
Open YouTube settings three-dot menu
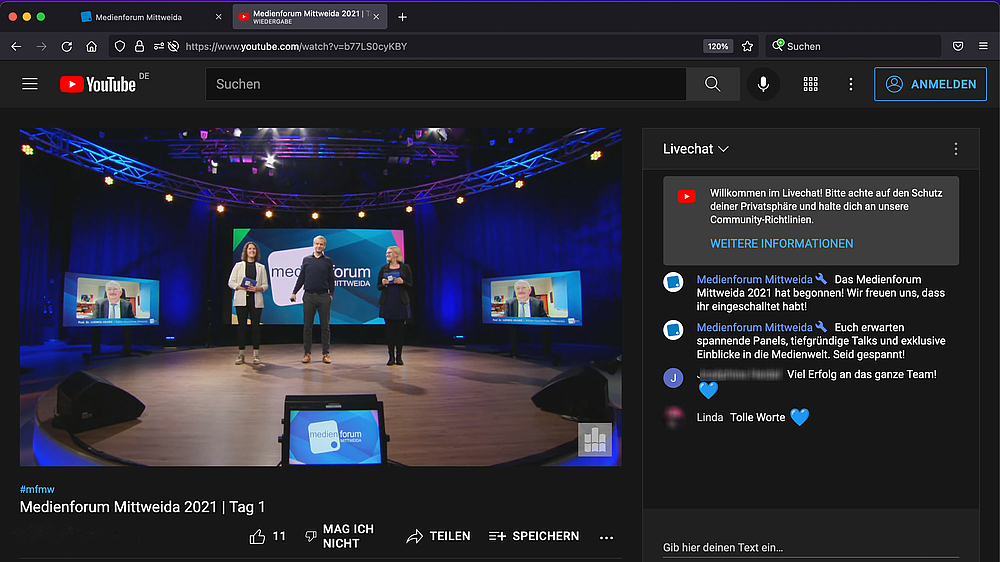point(851,84)
